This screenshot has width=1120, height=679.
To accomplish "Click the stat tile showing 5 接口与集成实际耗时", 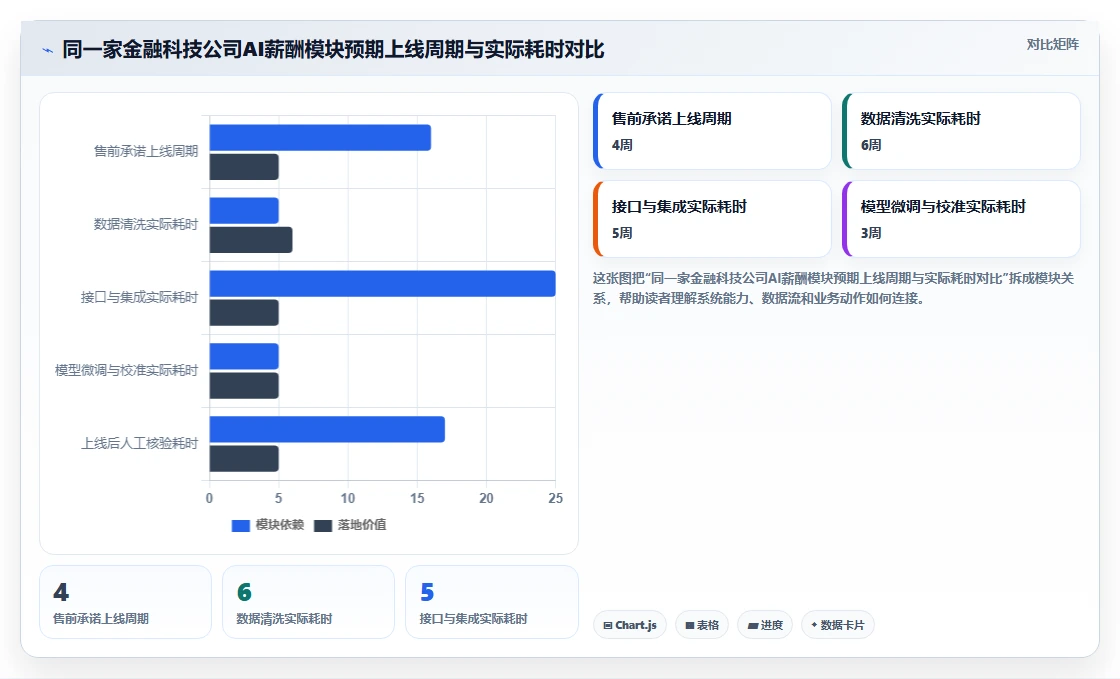I will click(x=491, y=602).
